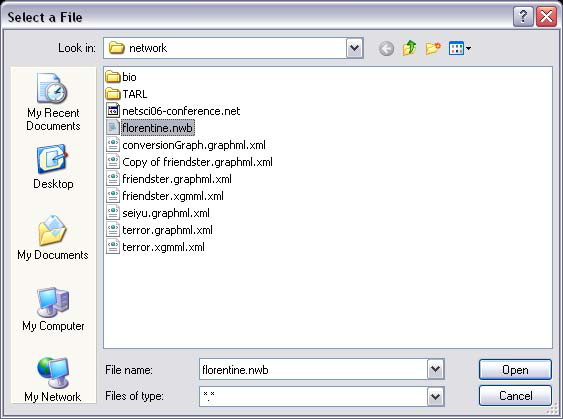Click the Cancel button
Screen dimensions: 563x419
515,396
